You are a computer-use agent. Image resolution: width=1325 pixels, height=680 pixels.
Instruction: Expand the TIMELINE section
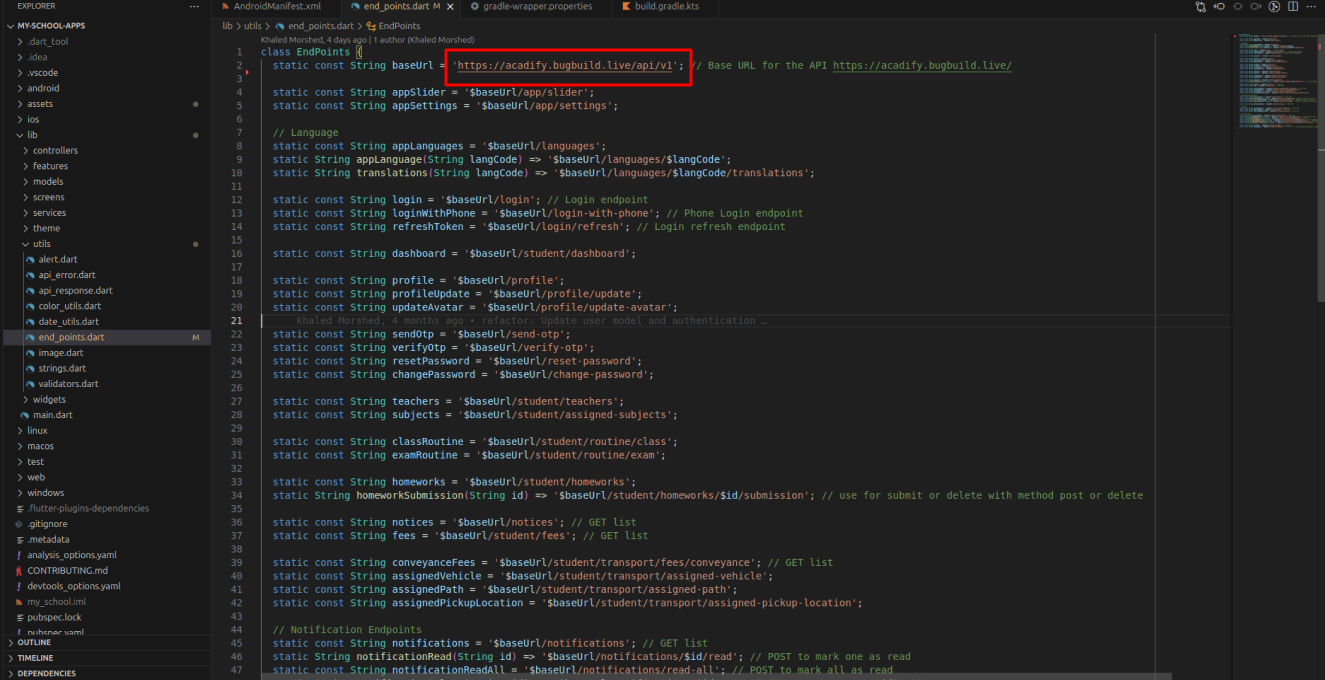[x=35, y=658]
